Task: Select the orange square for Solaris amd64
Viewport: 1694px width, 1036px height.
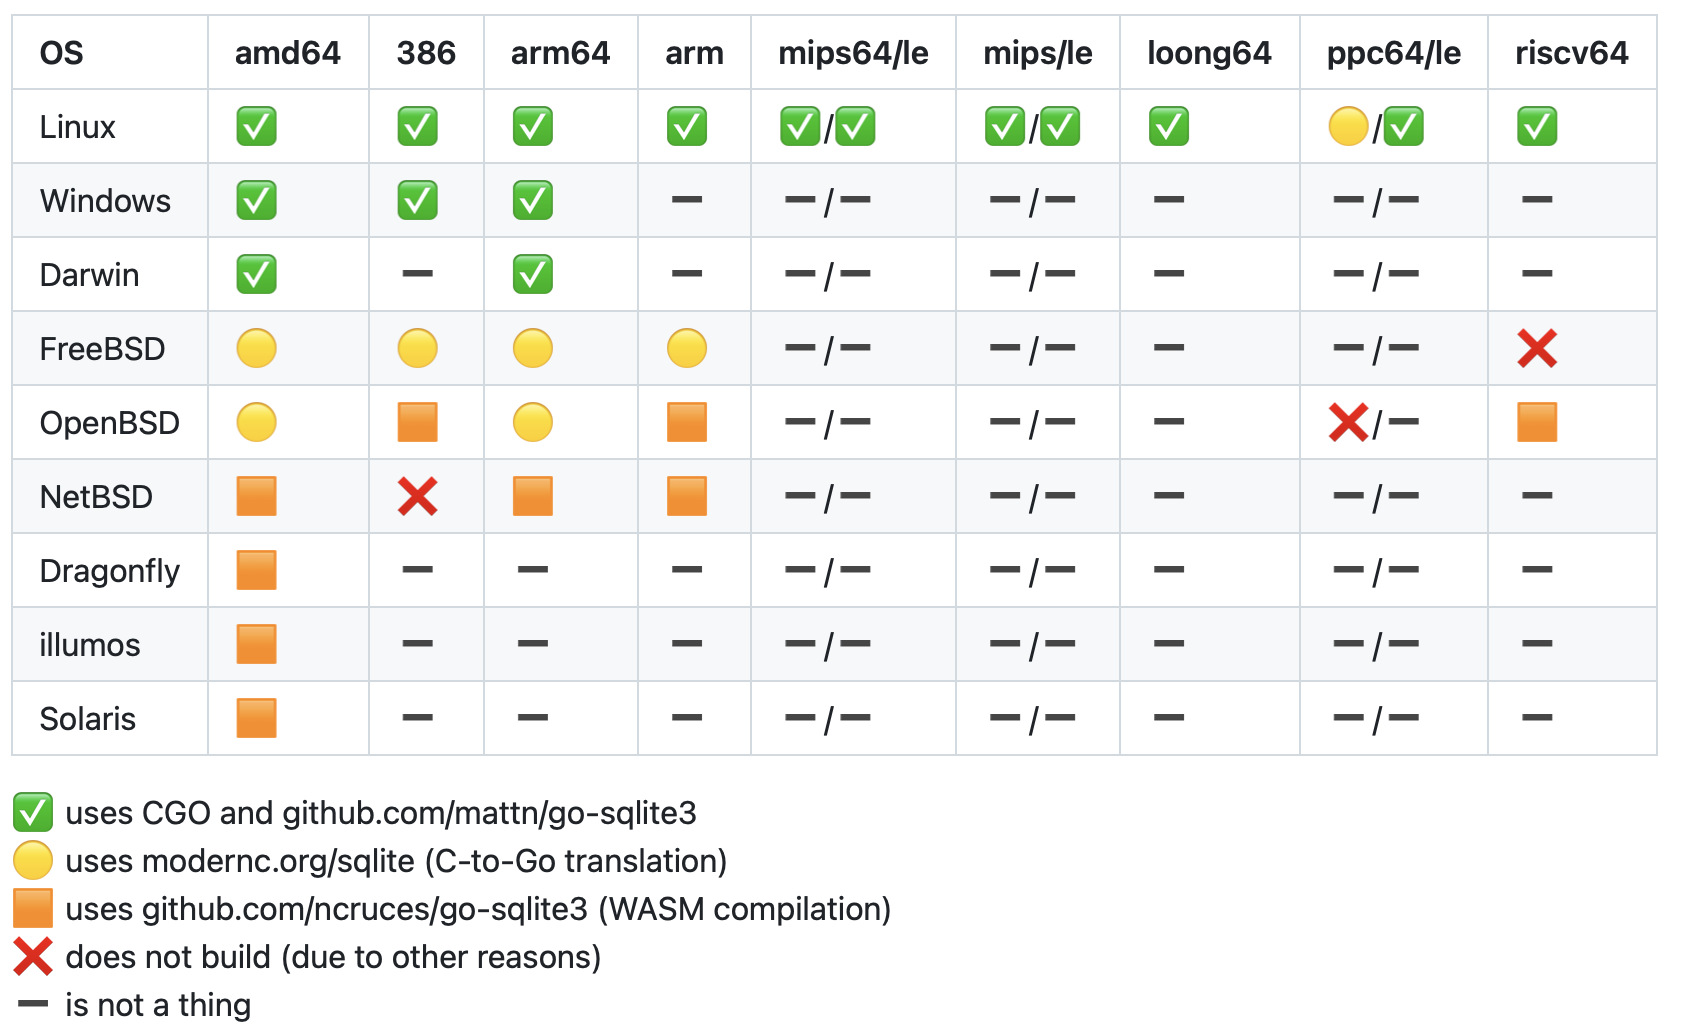Action: [256, 719]
